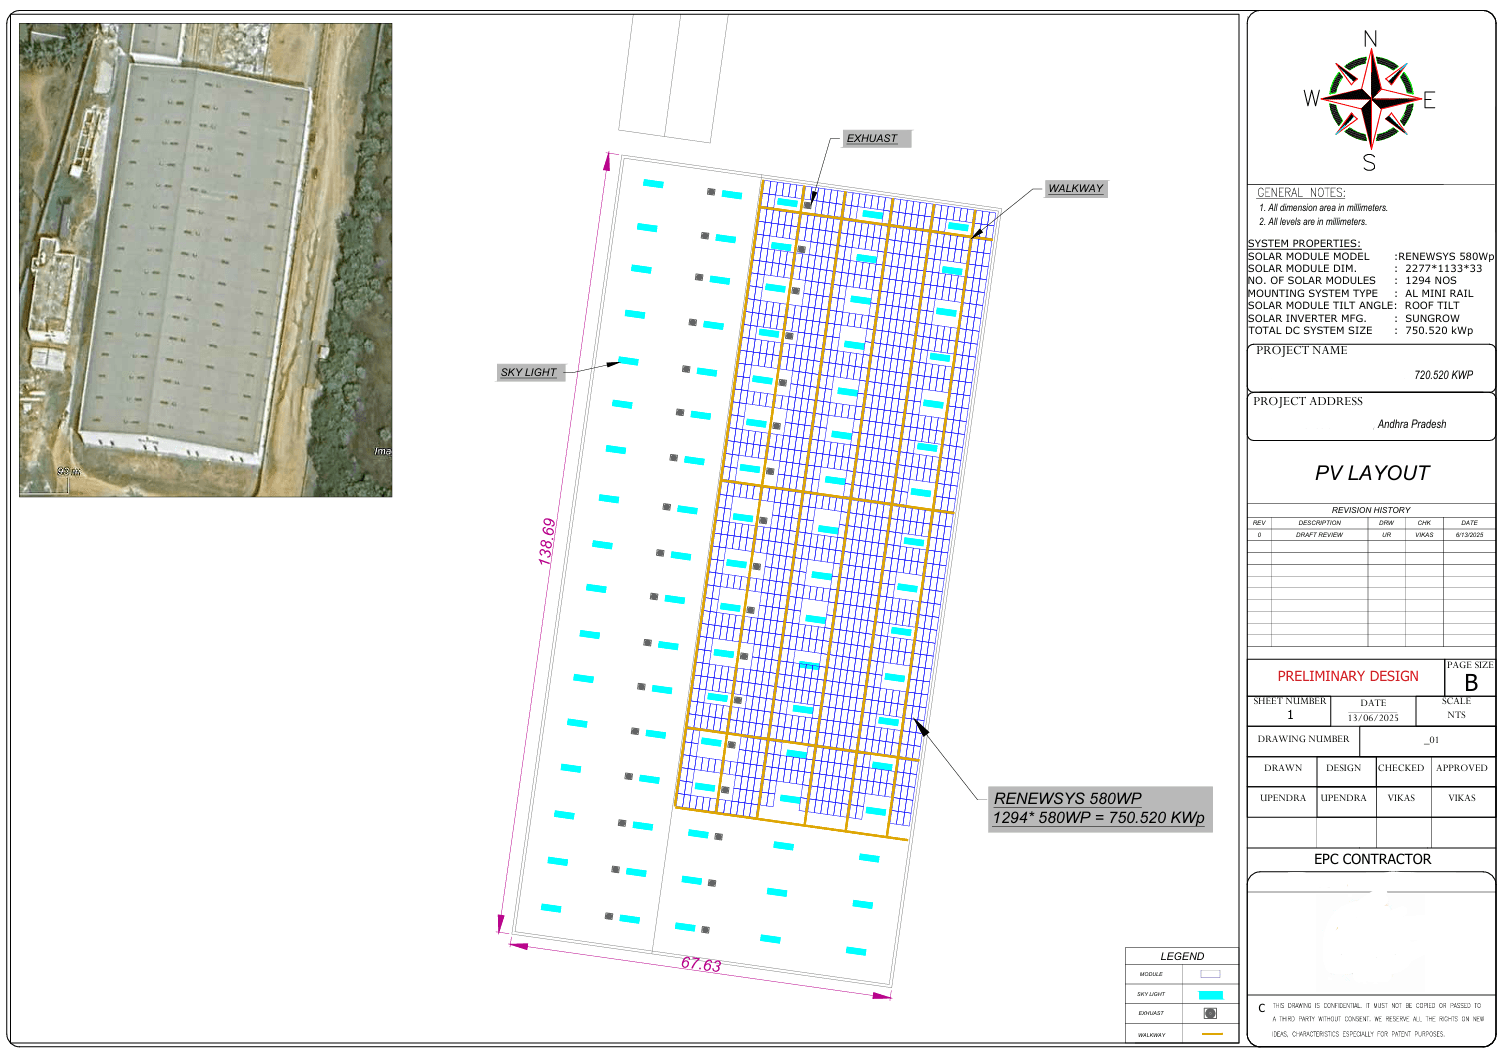This screenshot has width=1502, height=1057.
Task: Select note '2. All levels are in millimeters.'
Action: (x=1312, y=222)
